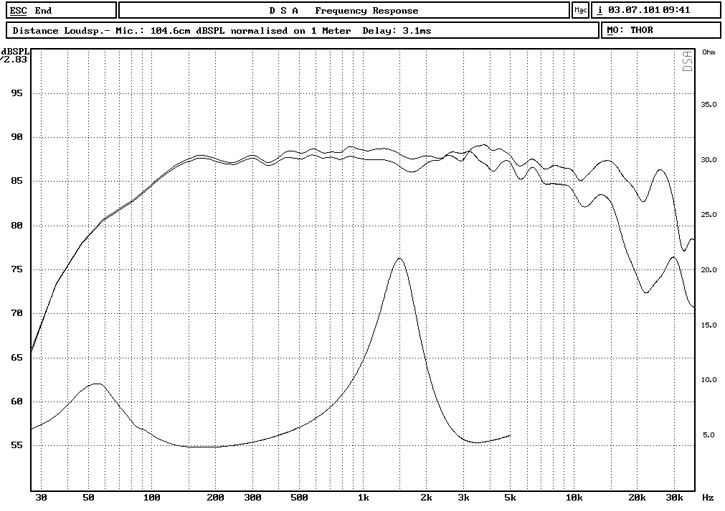Click the 20k label on the frequency axis
The image size is (725, 511).
[637, 498]
